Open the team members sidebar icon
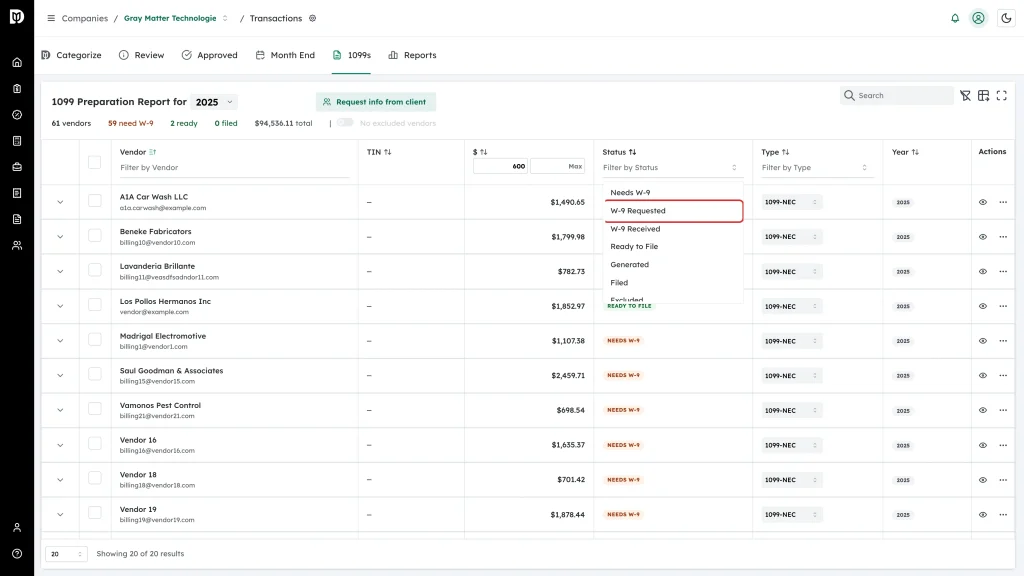Screen dimensions: 1024x576 (17, 246)
